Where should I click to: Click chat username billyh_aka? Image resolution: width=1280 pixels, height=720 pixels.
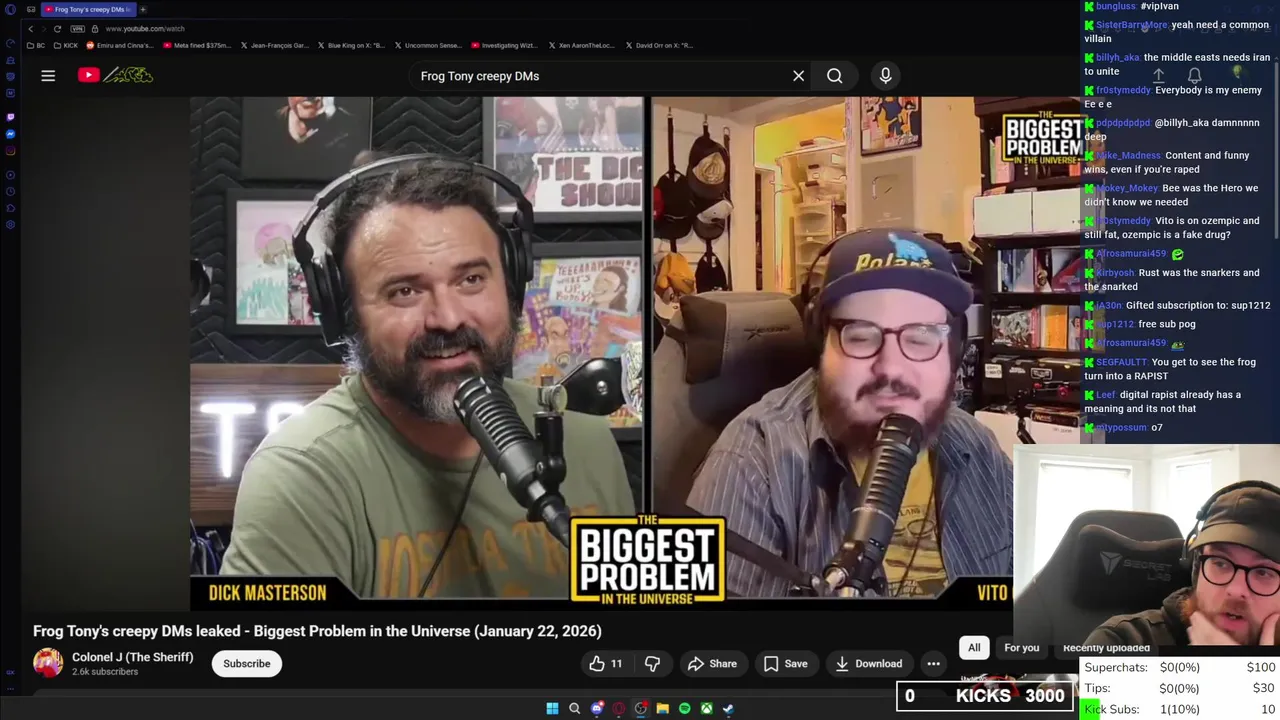[x=1117, y=58]
